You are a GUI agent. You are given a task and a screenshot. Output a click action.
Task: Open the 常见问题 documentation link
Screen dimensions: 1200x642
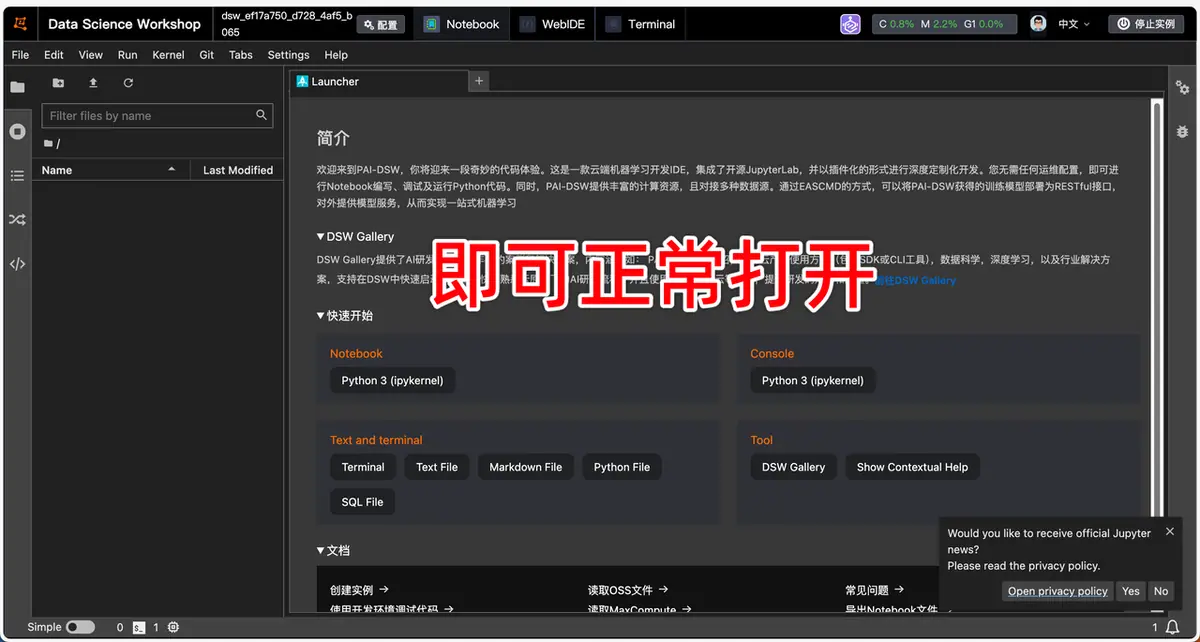click(x=874, y=590)
